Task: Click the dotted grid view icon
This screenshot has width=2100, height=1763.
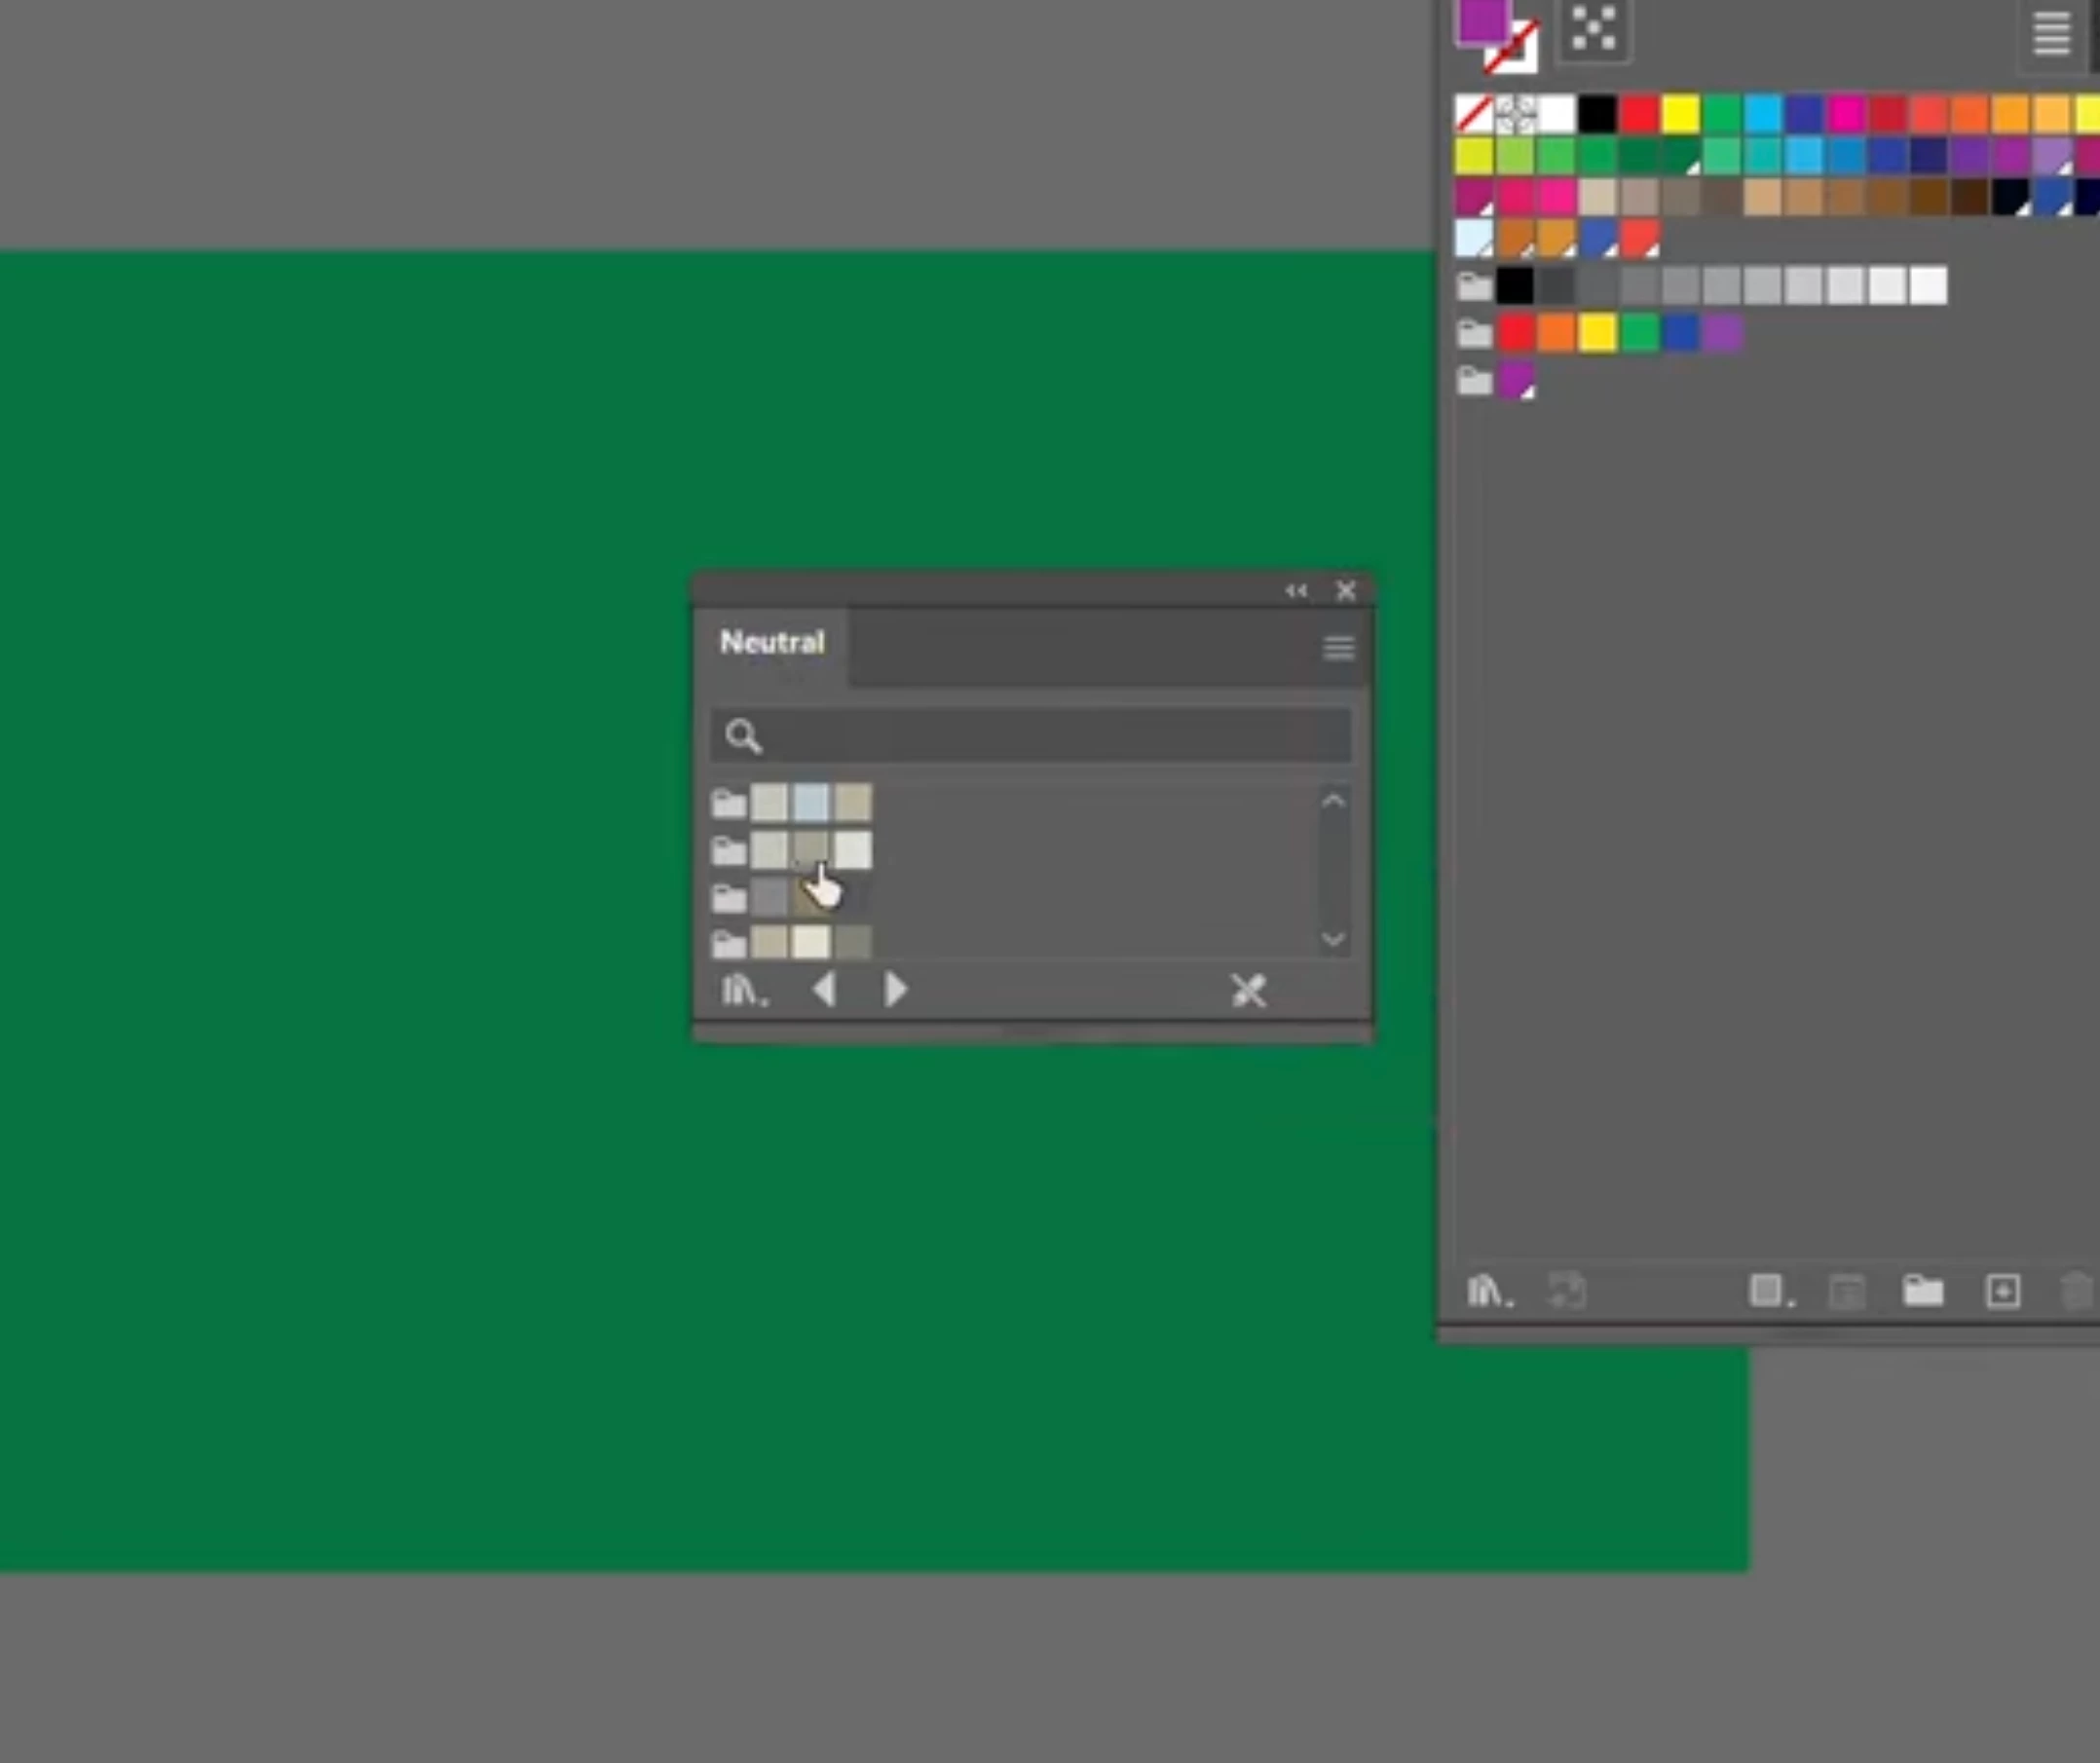Action: pyautogui.click(x=1594, y=28)
